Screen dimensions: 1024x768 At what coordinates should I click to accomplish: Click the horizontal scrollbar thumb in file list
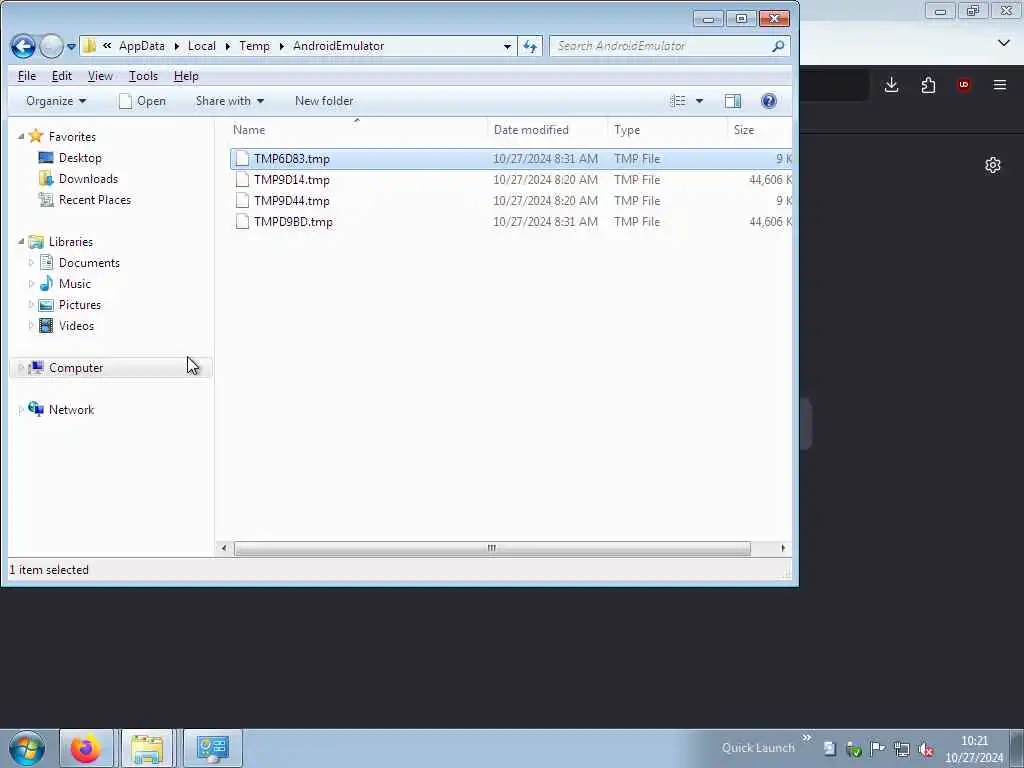[492, 548]
